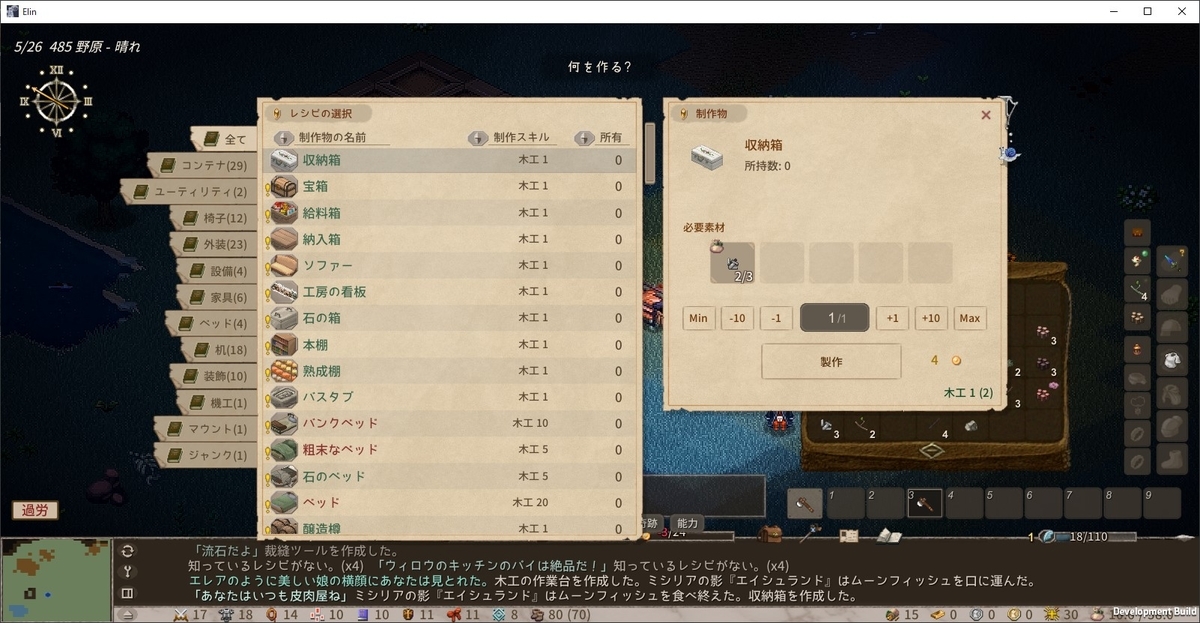Increase quantity with the +10 button
This screenshot has width=1200, height=623.
[x=931, y=318]
